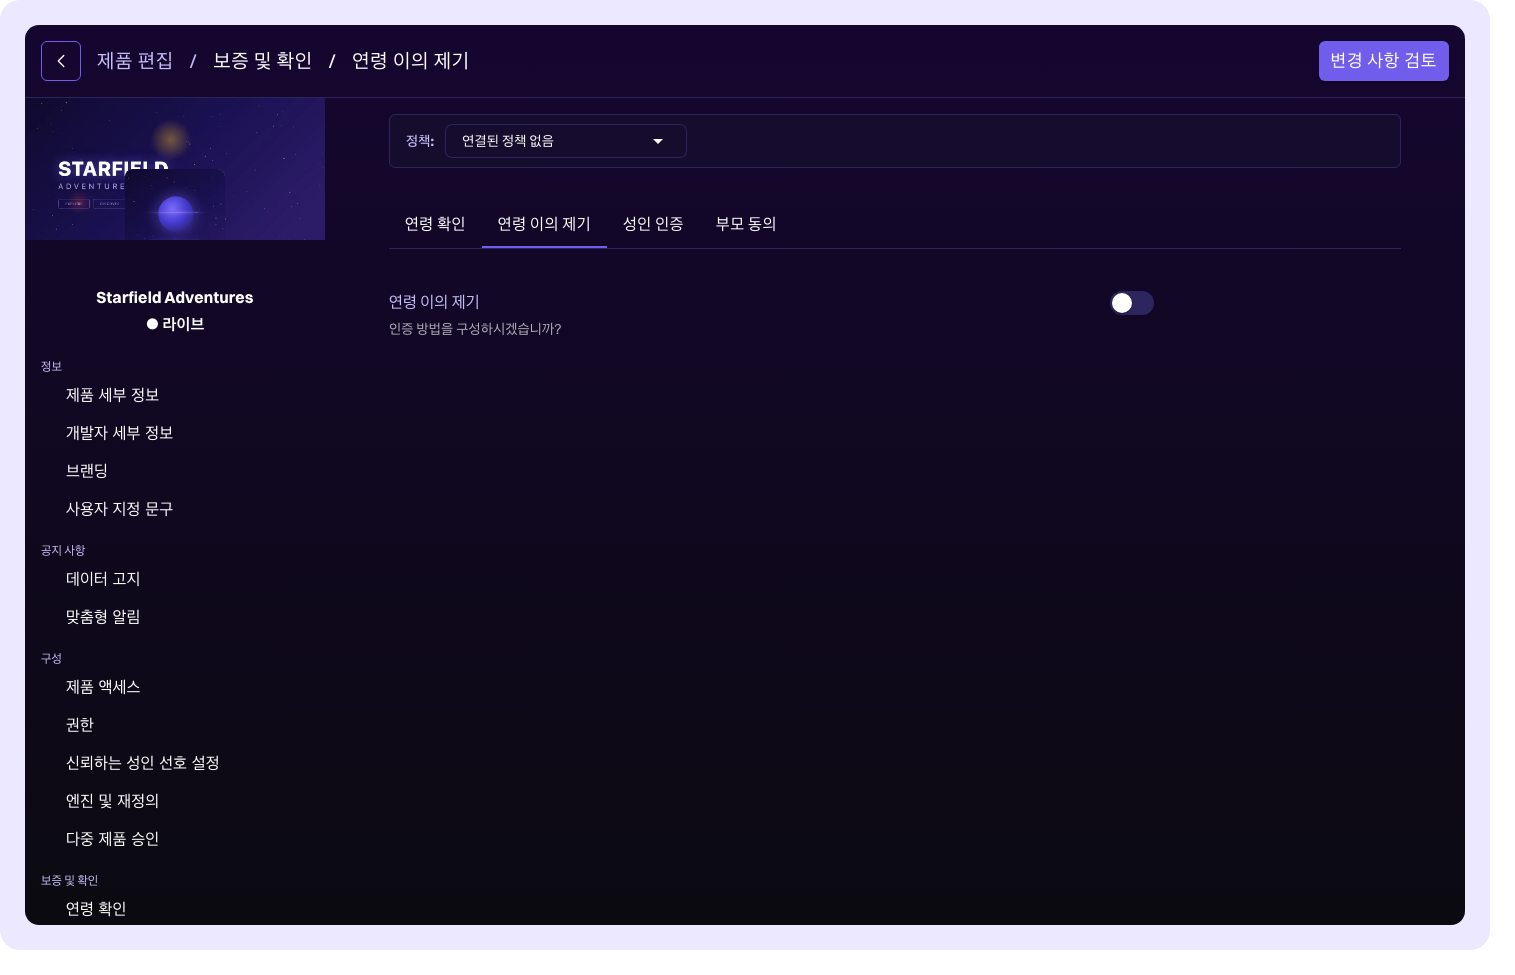Open the 부모 동의 tab
The width and height of the screenshot is (1515, 975).
click(746, 224)
